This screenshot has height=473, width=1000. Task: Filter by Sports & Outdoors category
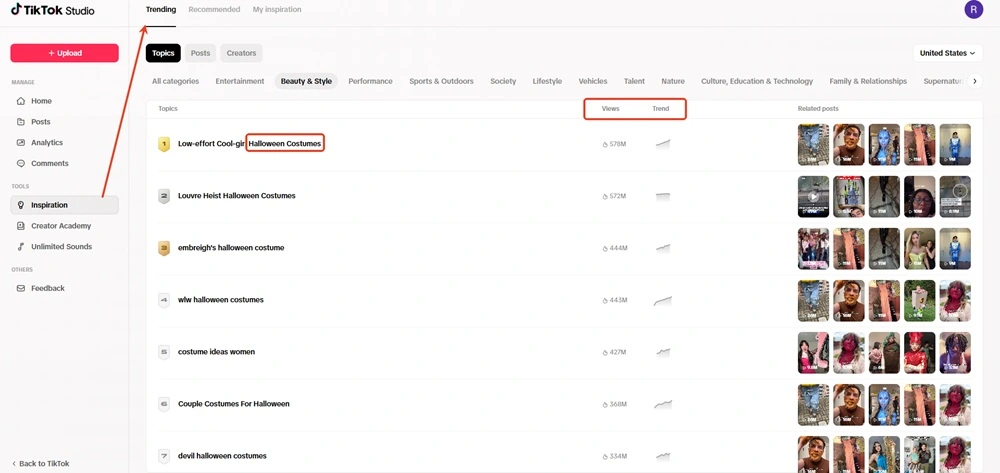pos(441,81)
